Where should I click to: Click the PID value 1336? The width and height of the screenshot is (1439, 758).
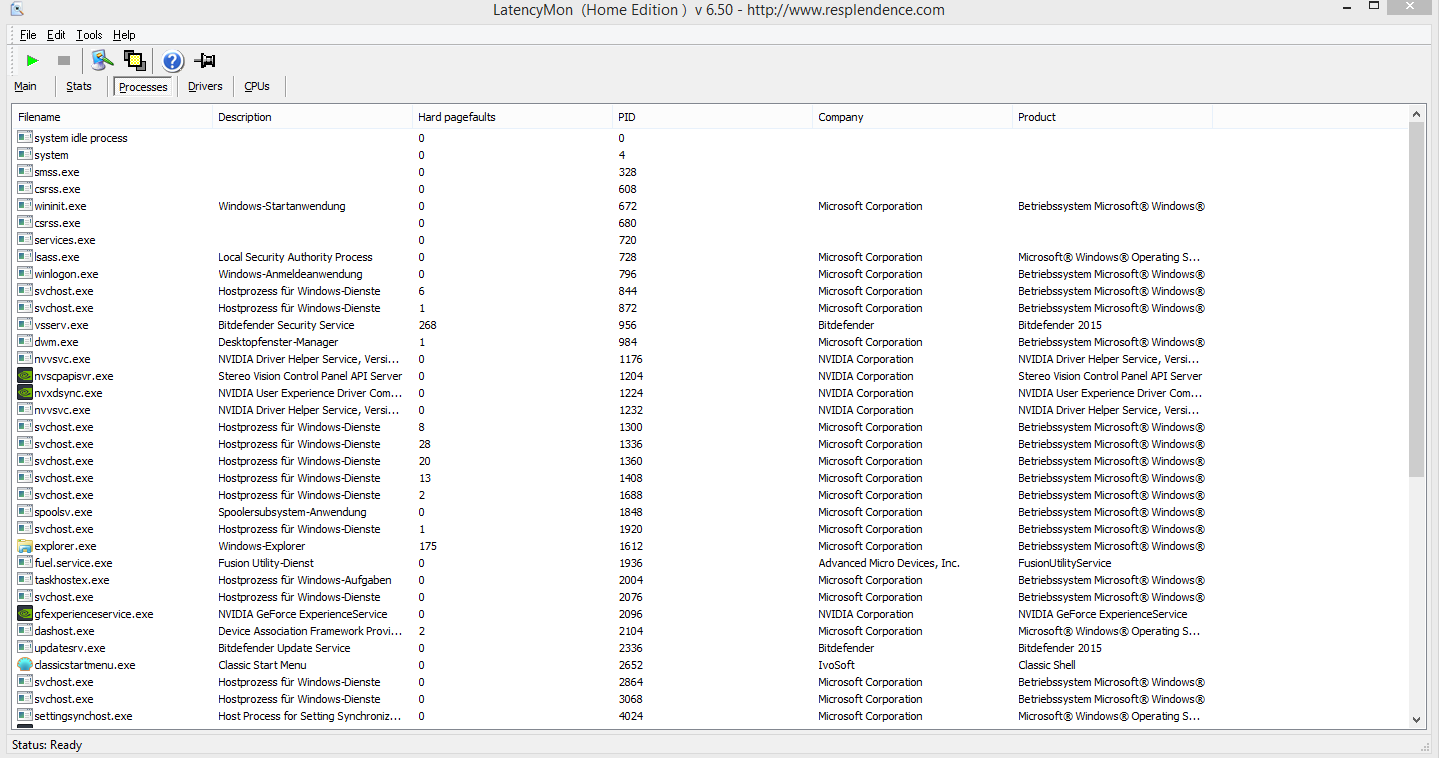tap(630, 444)
